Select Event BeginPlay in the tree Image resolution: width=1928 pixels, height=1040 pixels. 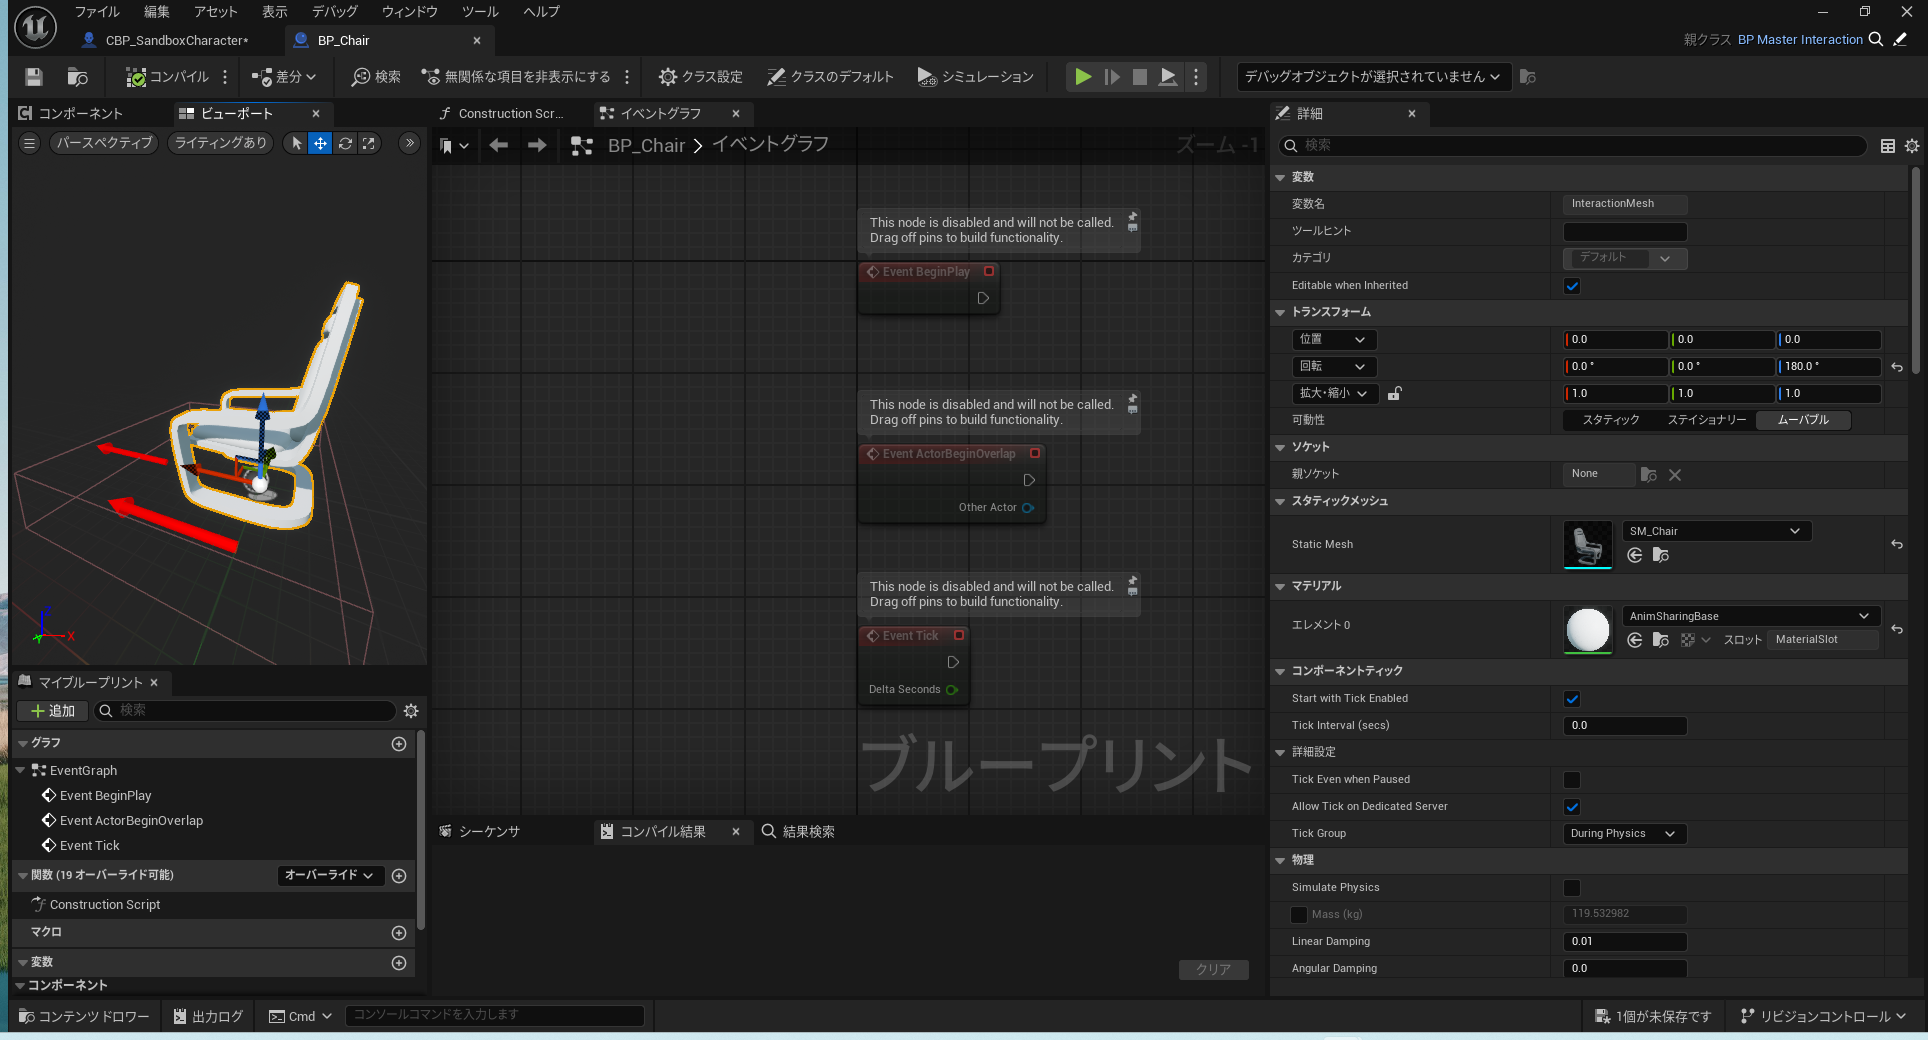coord(105,796)
